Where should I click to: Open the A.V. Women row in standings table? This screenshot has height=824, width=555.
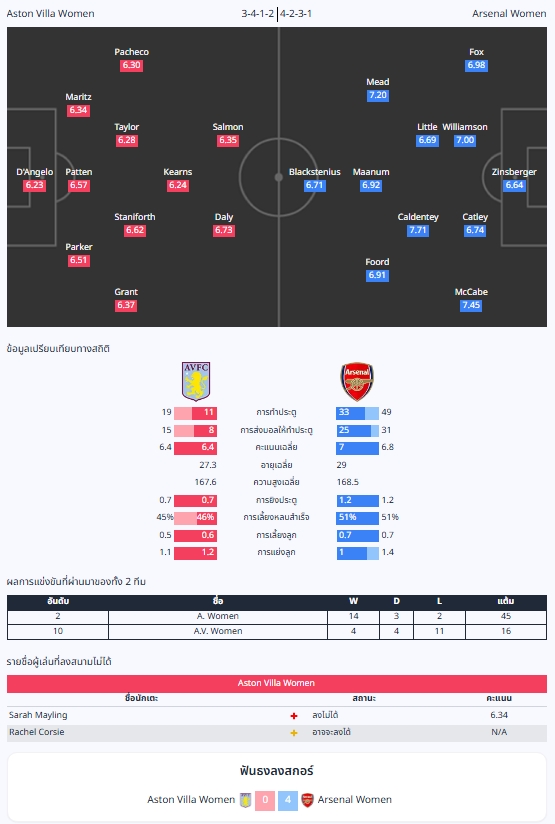pyautogui.click(x=277, y=632)
